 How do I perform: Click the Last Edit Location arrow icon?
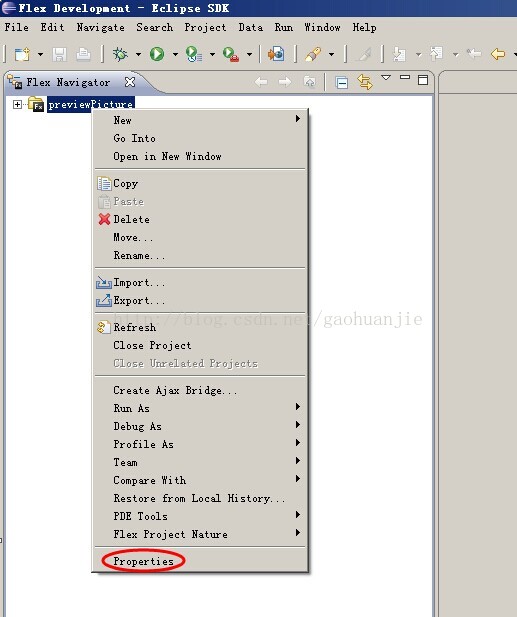pos(474,54)
